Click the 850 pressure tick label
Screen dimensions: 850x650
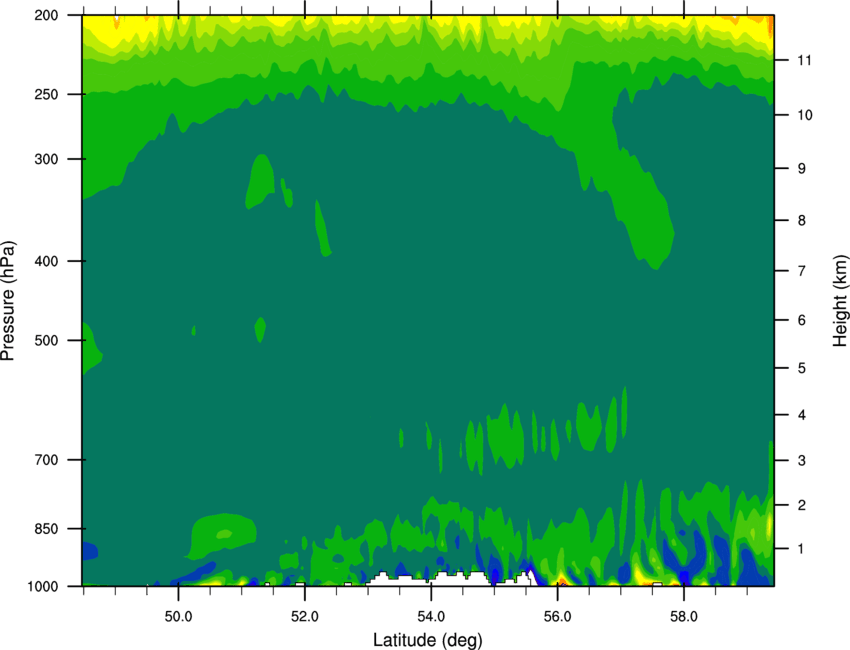point(46,529)
